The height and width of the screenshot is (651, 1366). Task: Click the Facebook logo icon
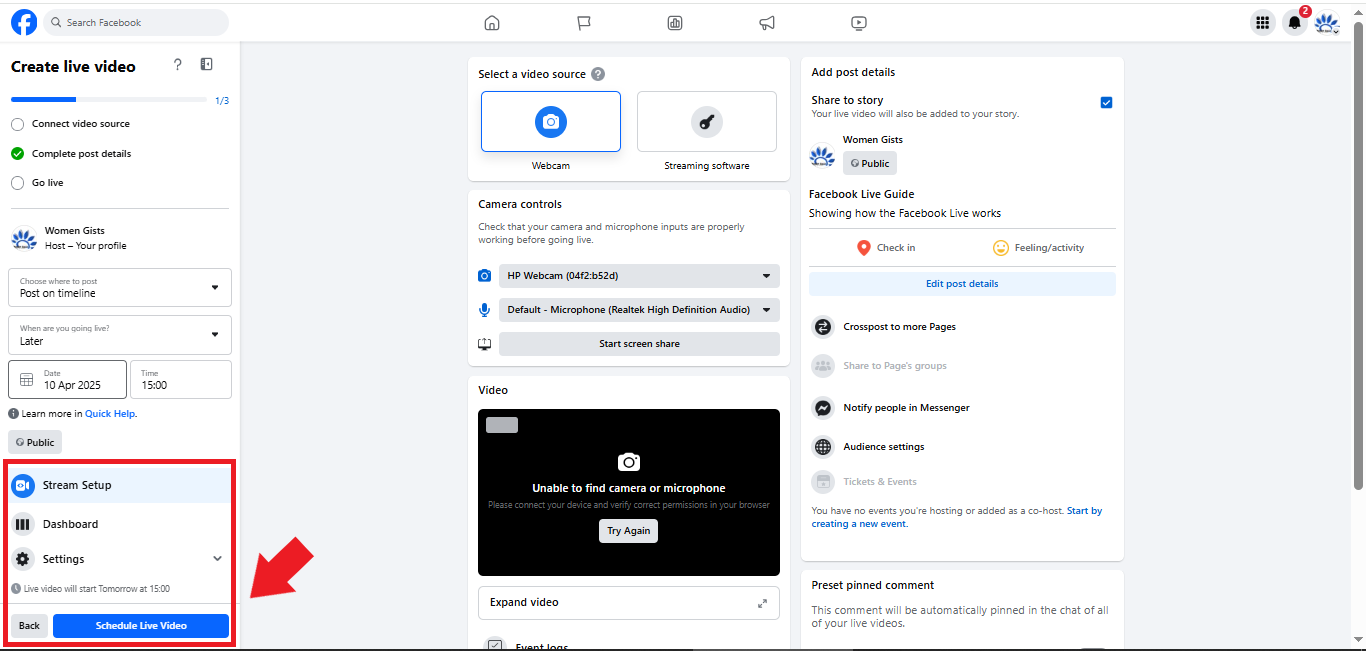[x=24, y=22]
